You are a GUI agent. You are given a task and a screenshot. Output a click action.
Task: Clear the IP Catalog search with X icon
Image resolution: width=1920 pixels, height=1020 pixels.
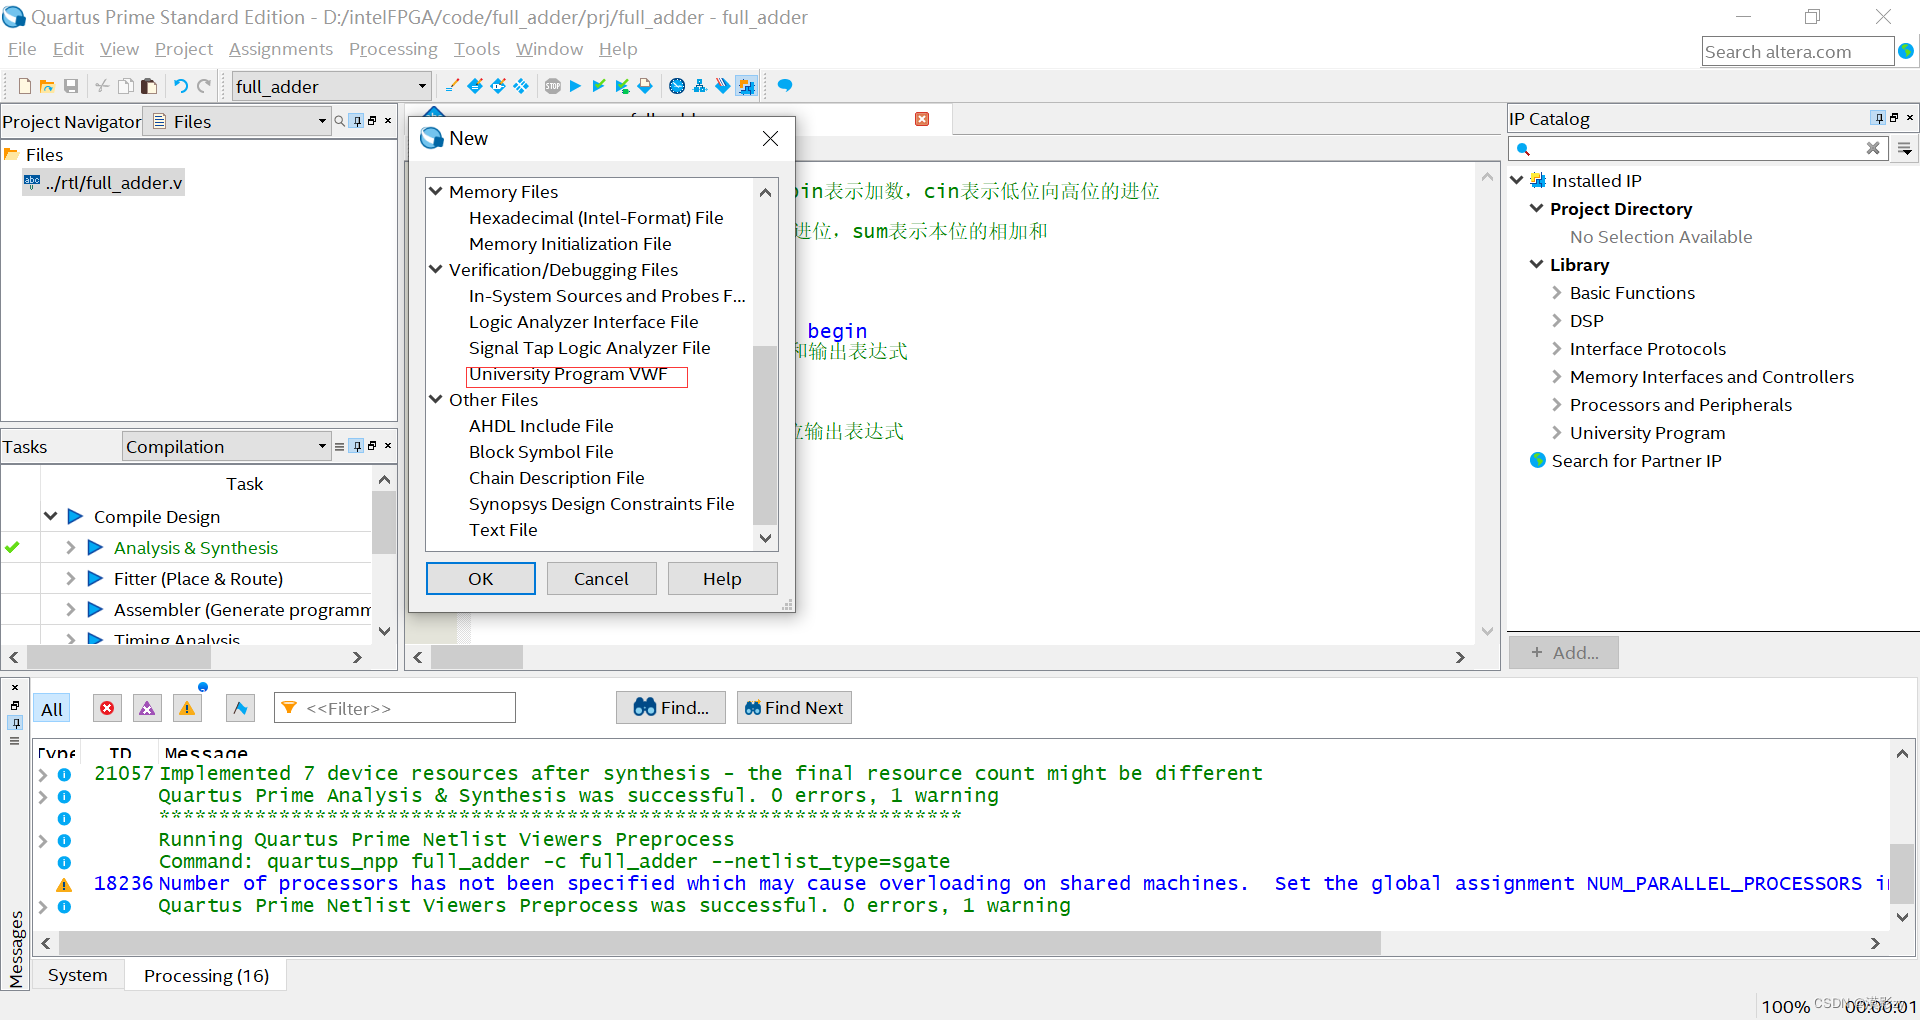click(x=1873, y=148)
